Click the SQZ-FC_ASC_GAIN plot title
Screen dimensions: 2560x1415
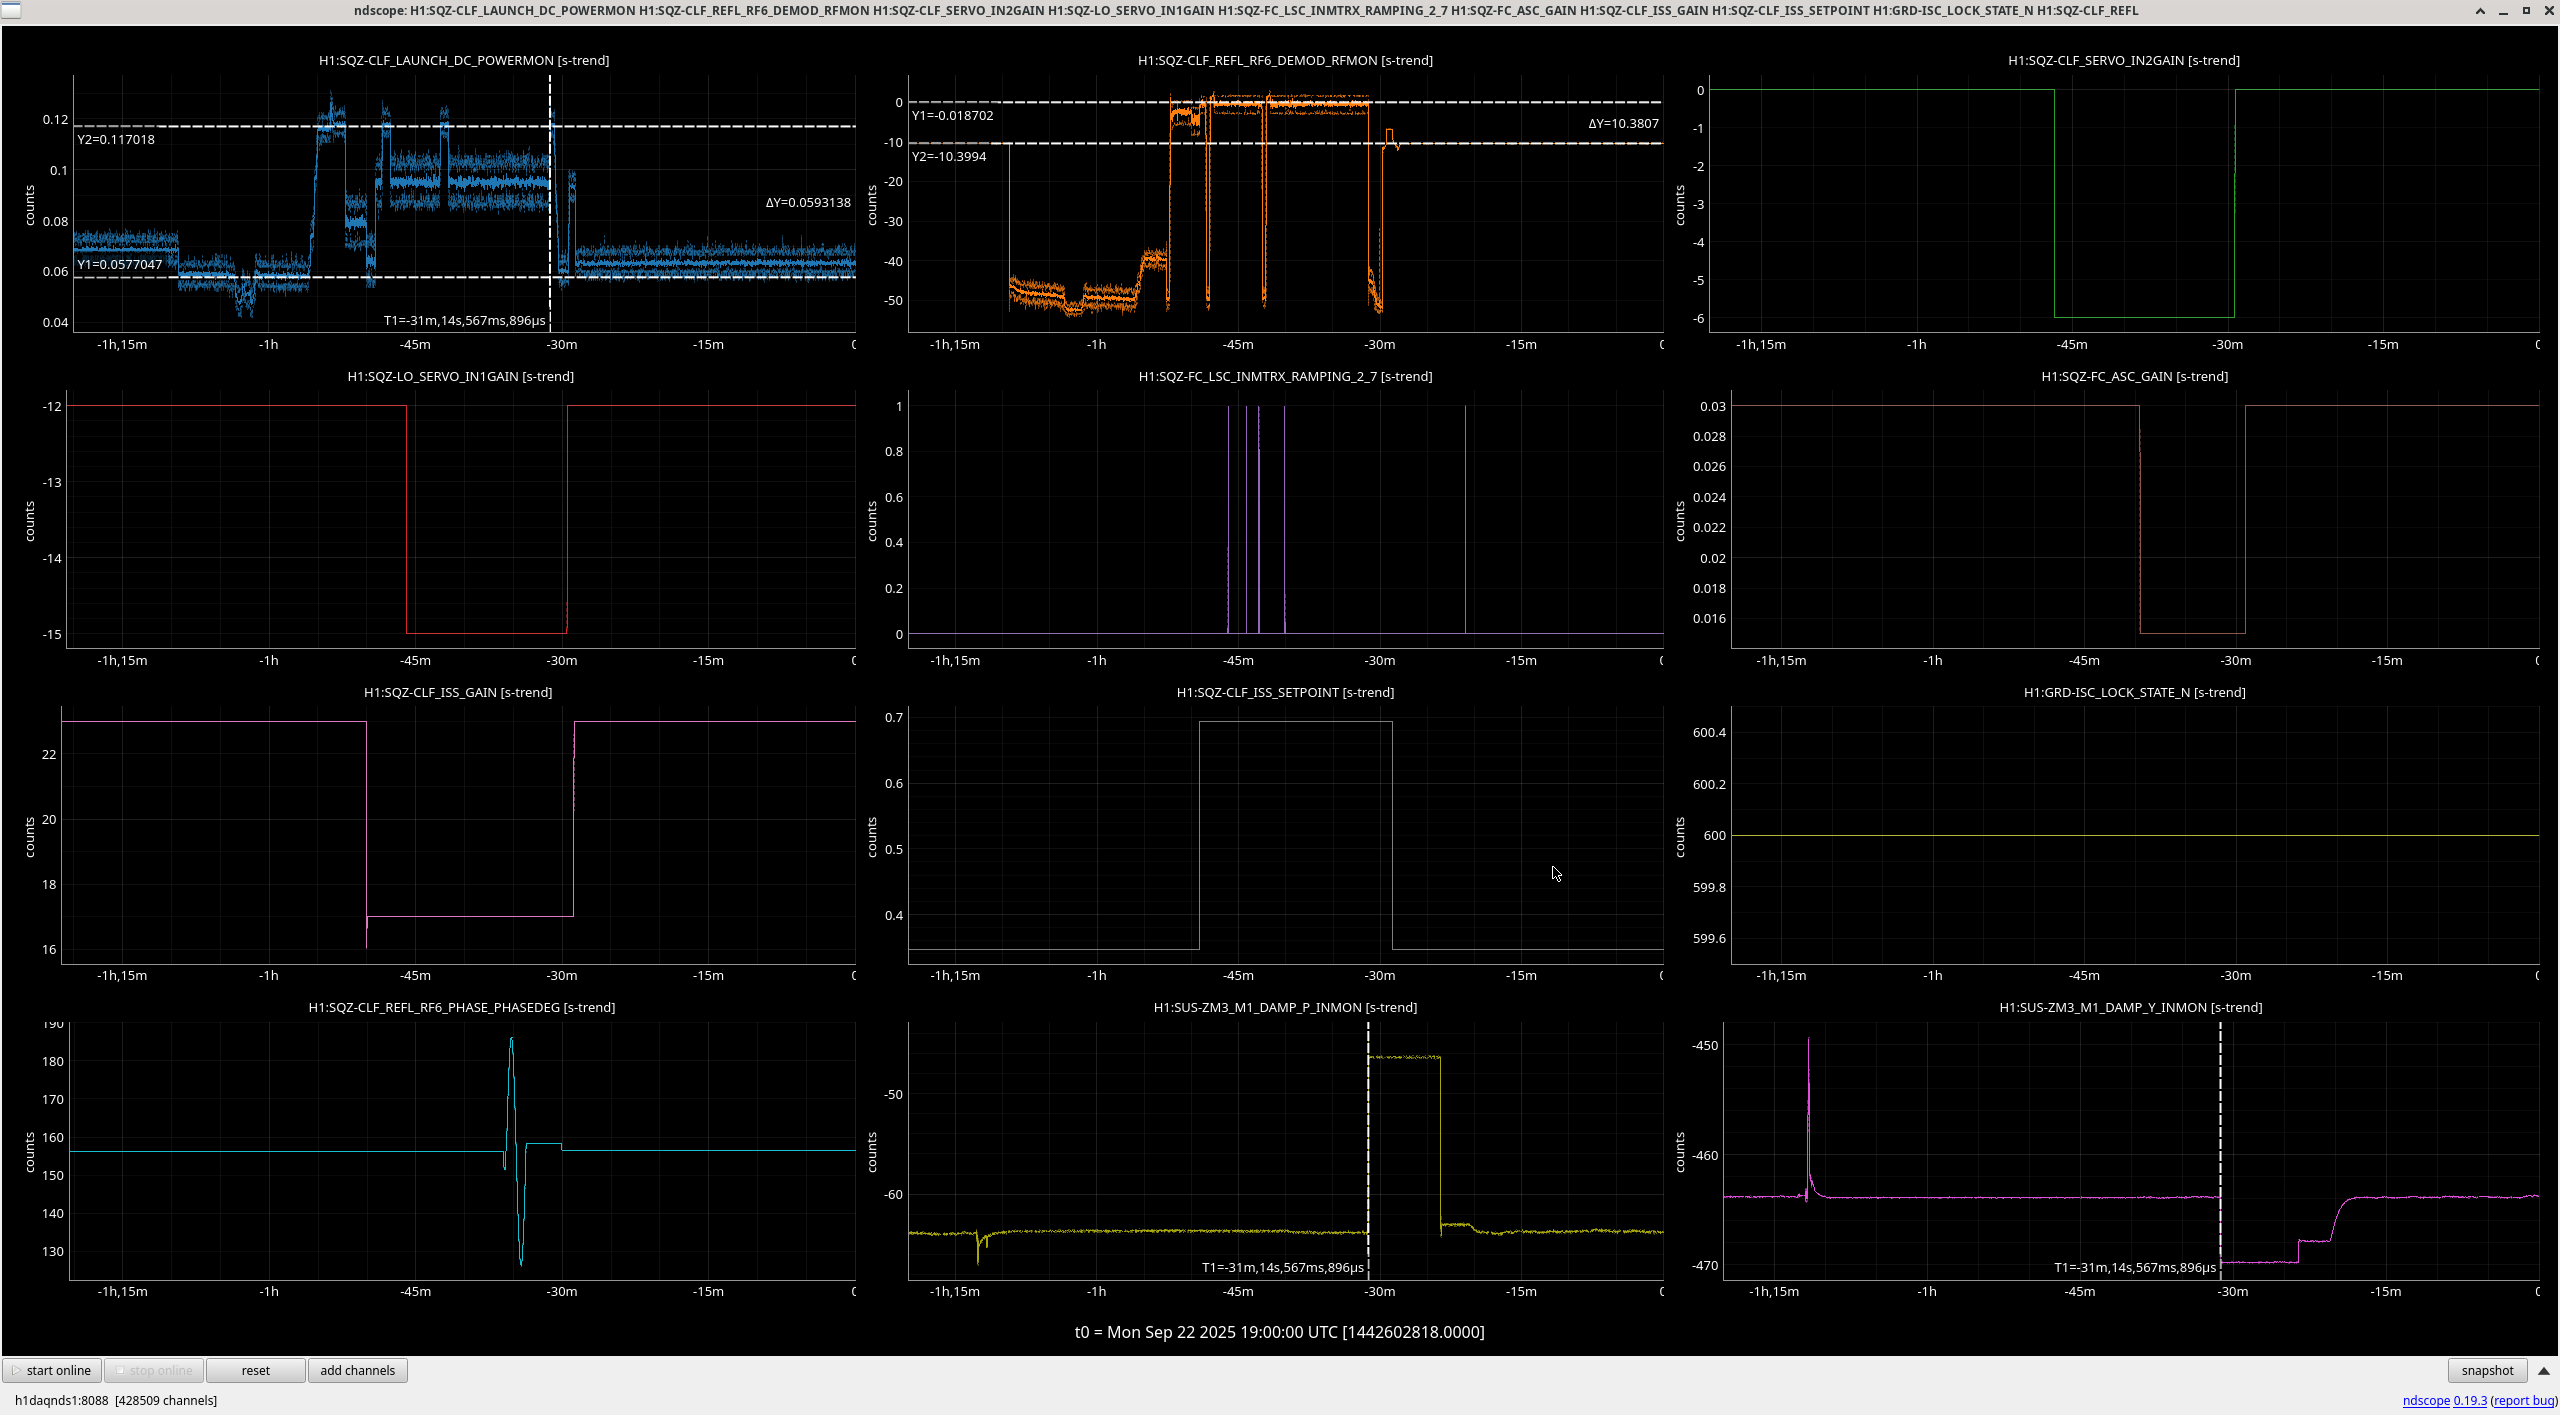(x=2134, y=376)
